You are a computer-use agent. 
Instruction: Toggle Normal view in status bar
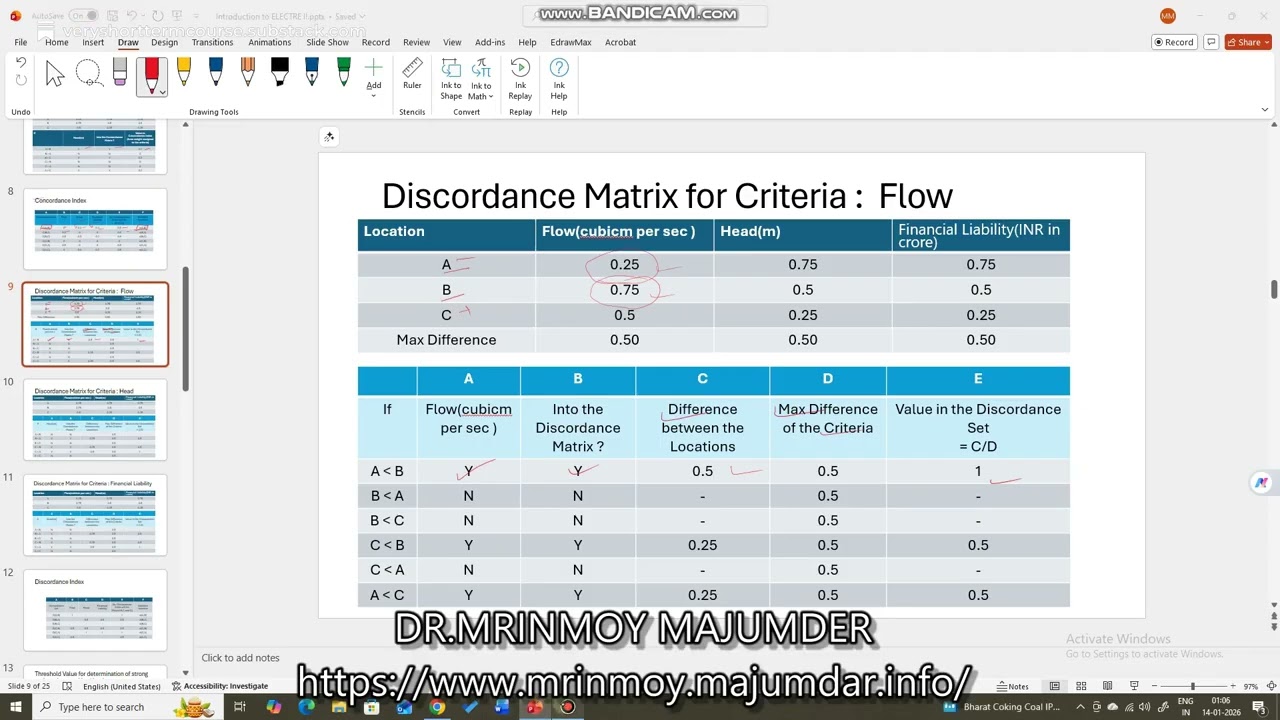point(1054,686)
